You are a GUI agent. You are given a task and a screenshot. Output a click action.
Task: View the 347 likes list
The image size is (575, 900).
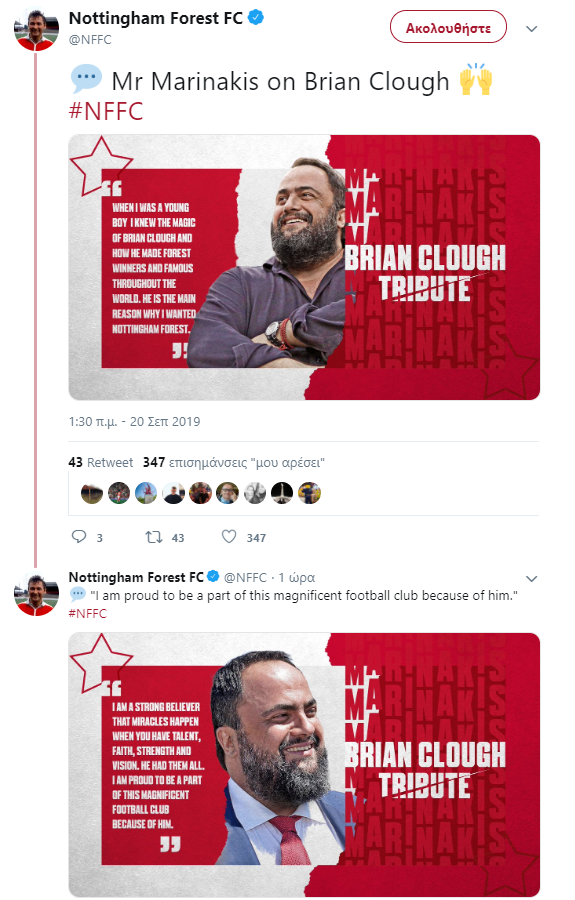coord(234,463)
